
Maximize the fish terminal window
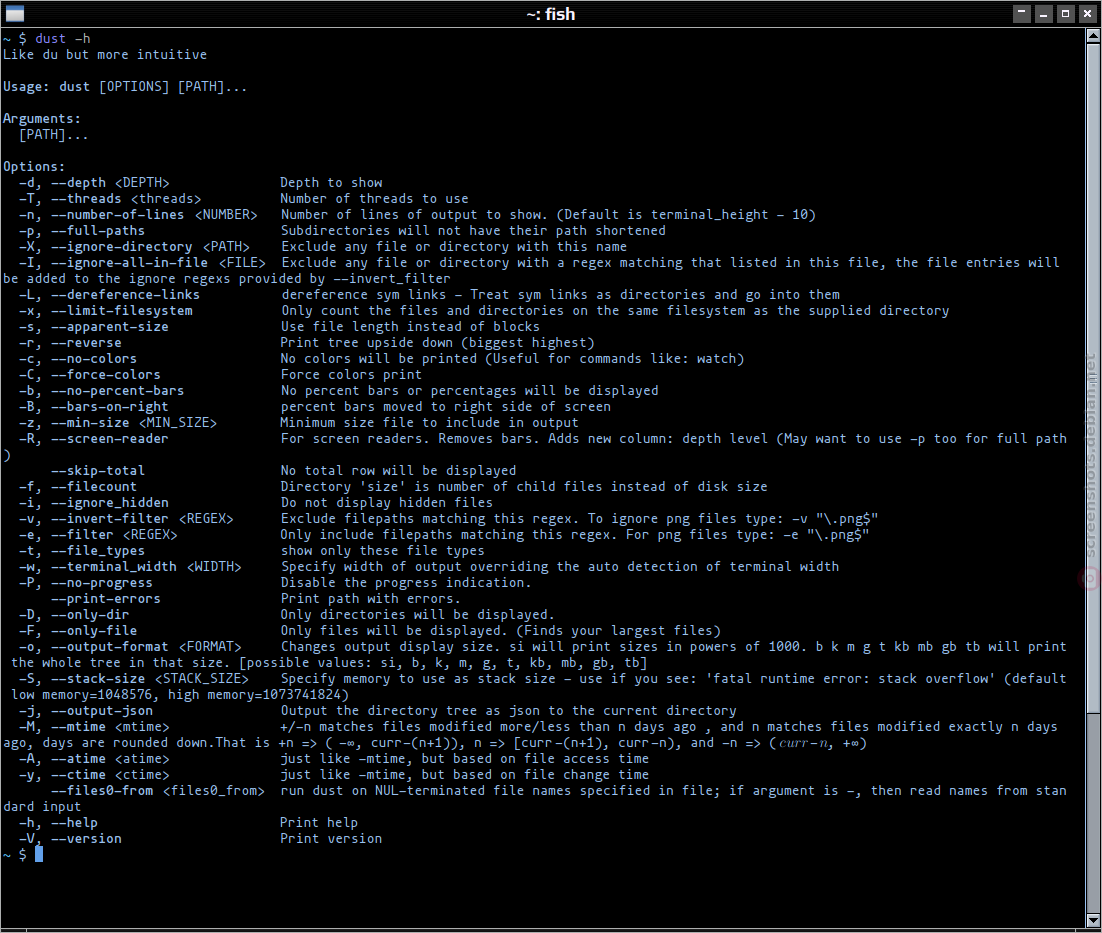(x=1065, y=13)
